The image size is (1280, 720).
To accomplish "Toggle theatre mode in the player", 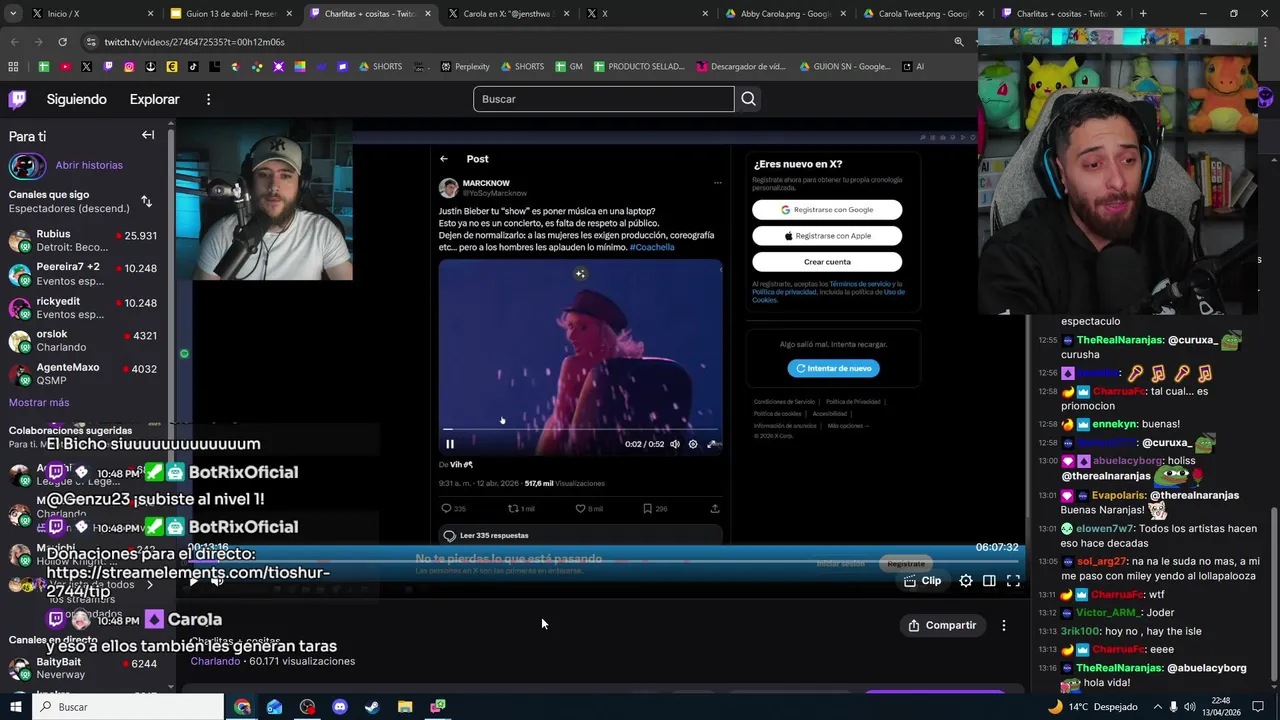I will (989, 580).
